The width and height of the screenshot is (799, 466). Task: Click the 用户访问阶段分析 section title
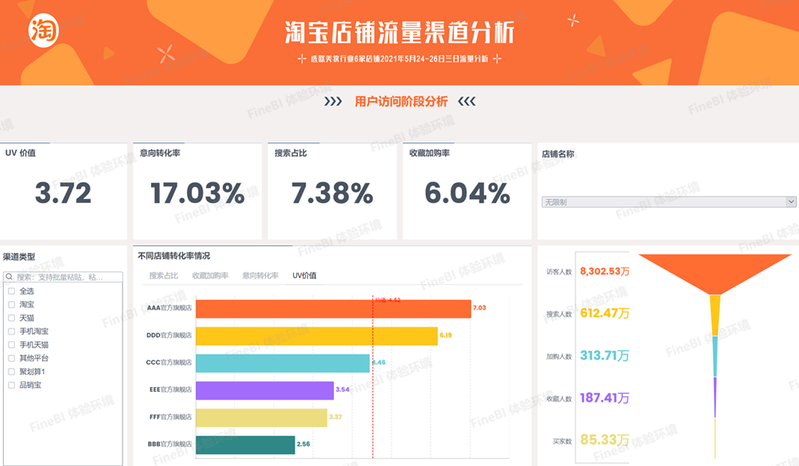(x=401, y=101)
